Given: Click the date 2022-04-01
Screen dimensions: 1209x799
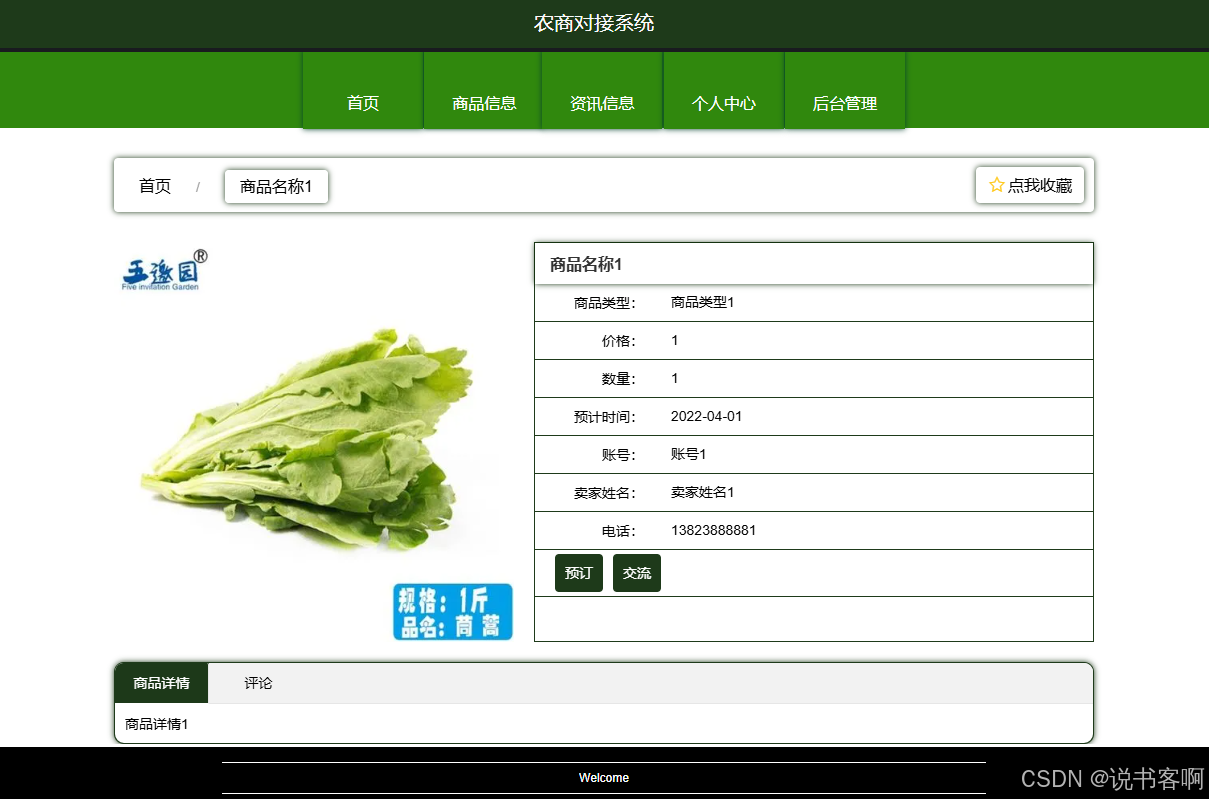Looking at the screenshot, I should tap(706, 416).
